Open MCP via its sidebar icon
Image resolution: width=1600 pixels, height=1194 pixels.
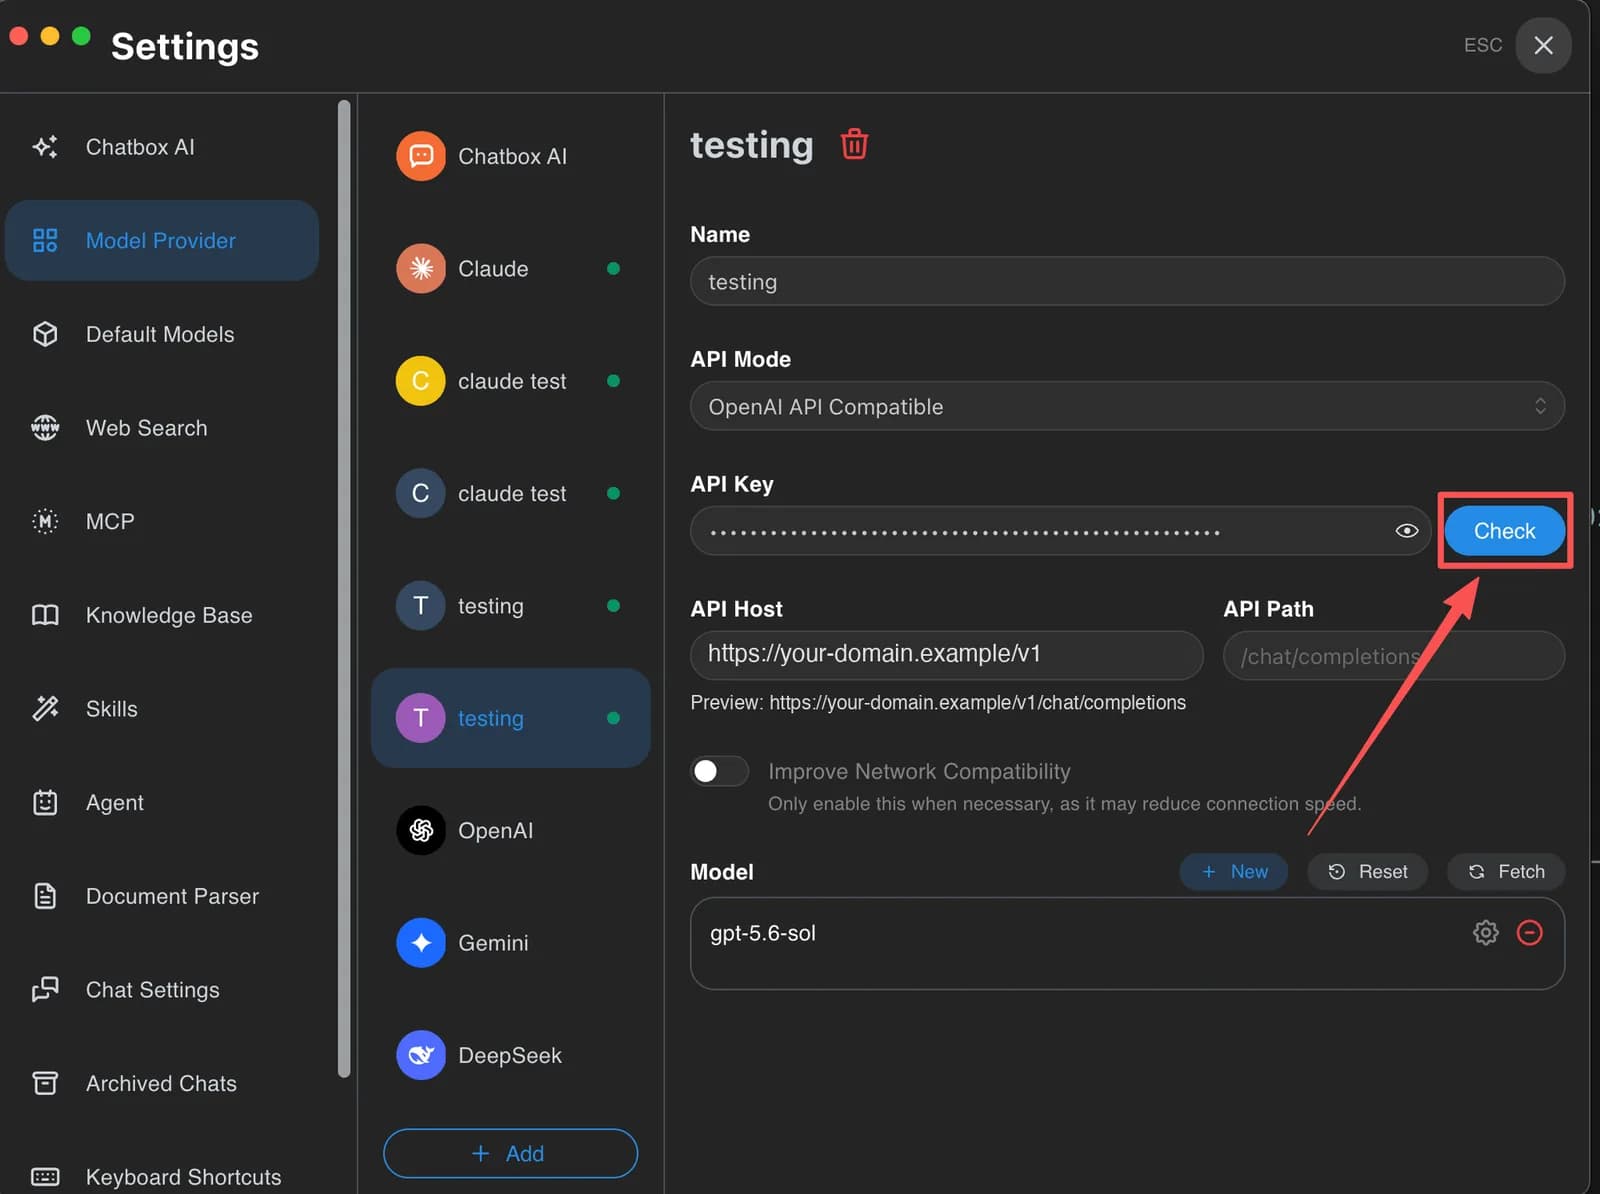tap(45, 521)
